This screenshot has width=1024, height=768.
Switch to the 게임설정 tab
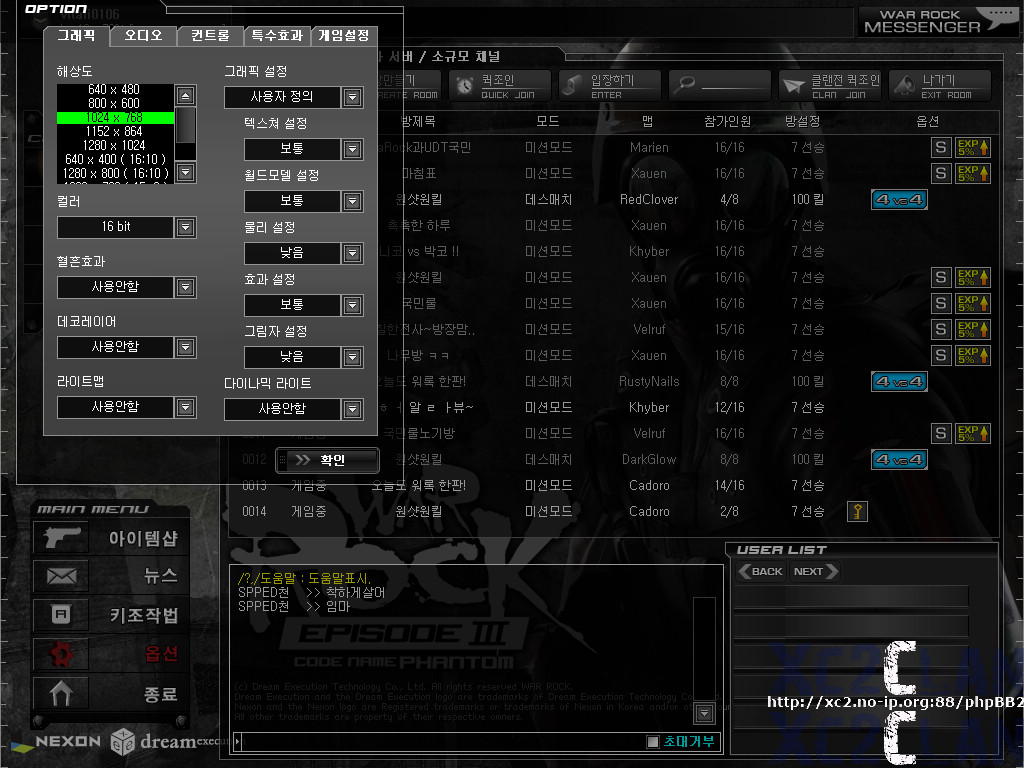[x=345, y=36]
